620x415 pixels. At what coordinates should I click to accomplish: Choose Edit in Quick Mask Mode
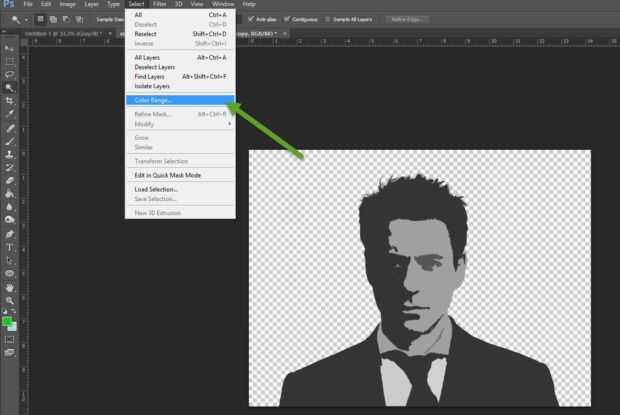point(168,175)
